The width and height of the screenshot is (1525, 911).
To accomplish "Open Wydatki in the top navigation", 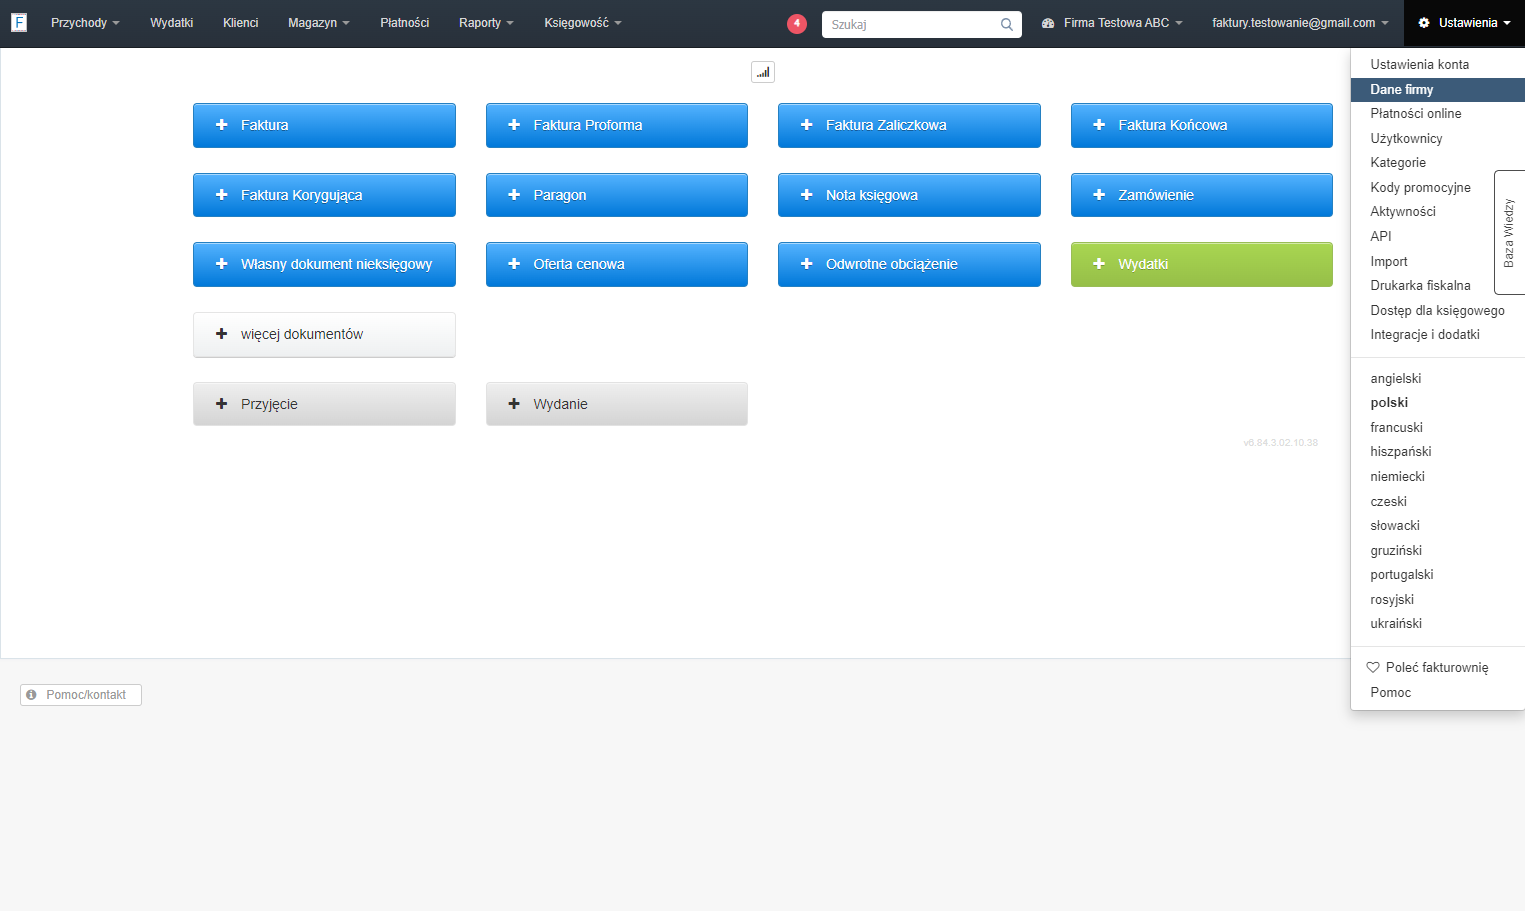I will coord(171,23).
